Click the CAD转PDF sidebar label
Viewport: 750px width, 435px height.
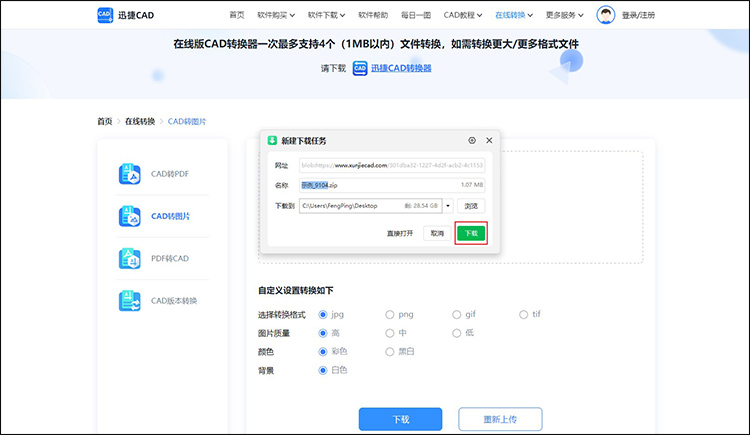170,174
